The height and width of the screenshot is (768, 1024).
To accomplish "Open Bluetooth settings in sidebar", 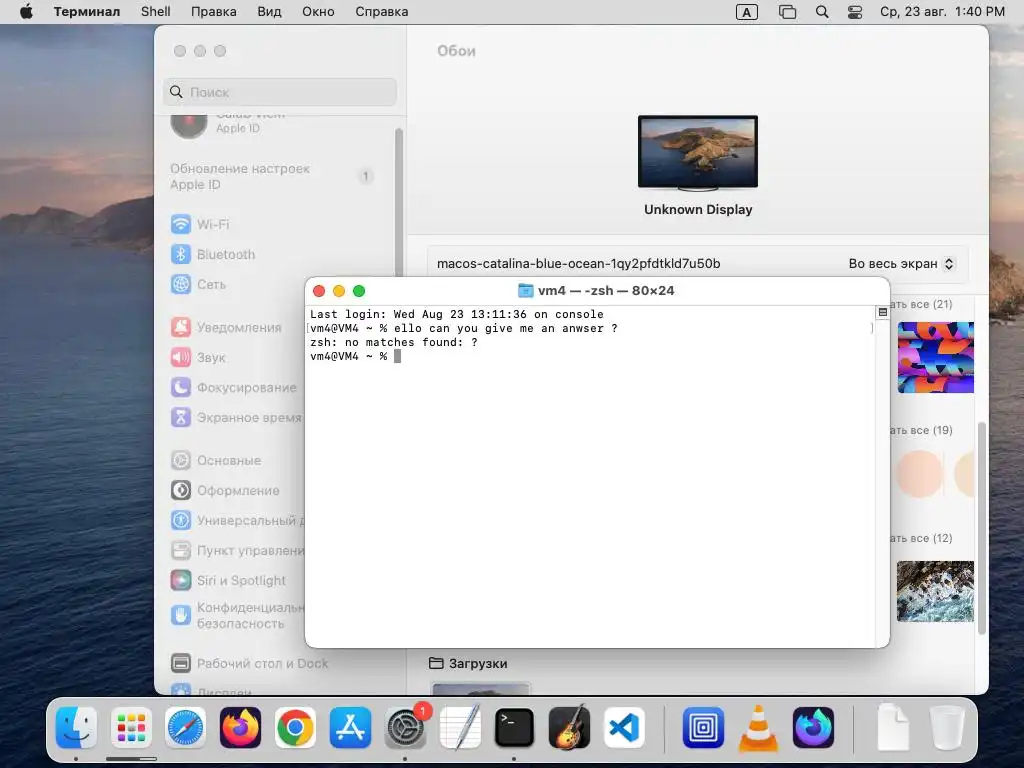I will [x=213, y=254].
